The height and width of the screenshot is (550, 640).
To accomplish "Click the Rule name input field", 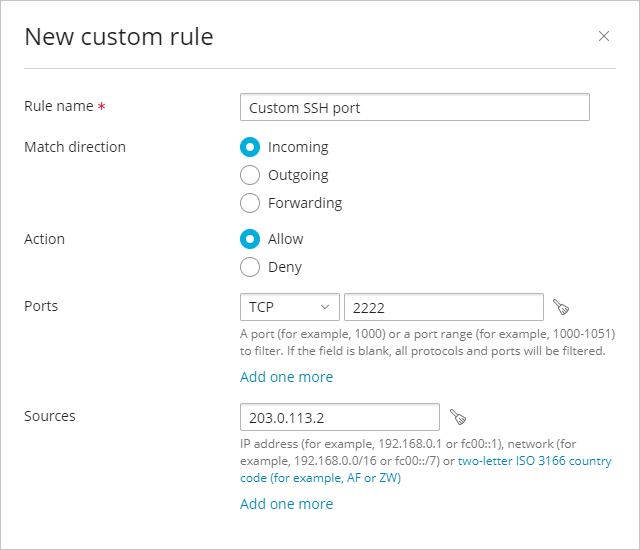I will click(x=415, y=107).
